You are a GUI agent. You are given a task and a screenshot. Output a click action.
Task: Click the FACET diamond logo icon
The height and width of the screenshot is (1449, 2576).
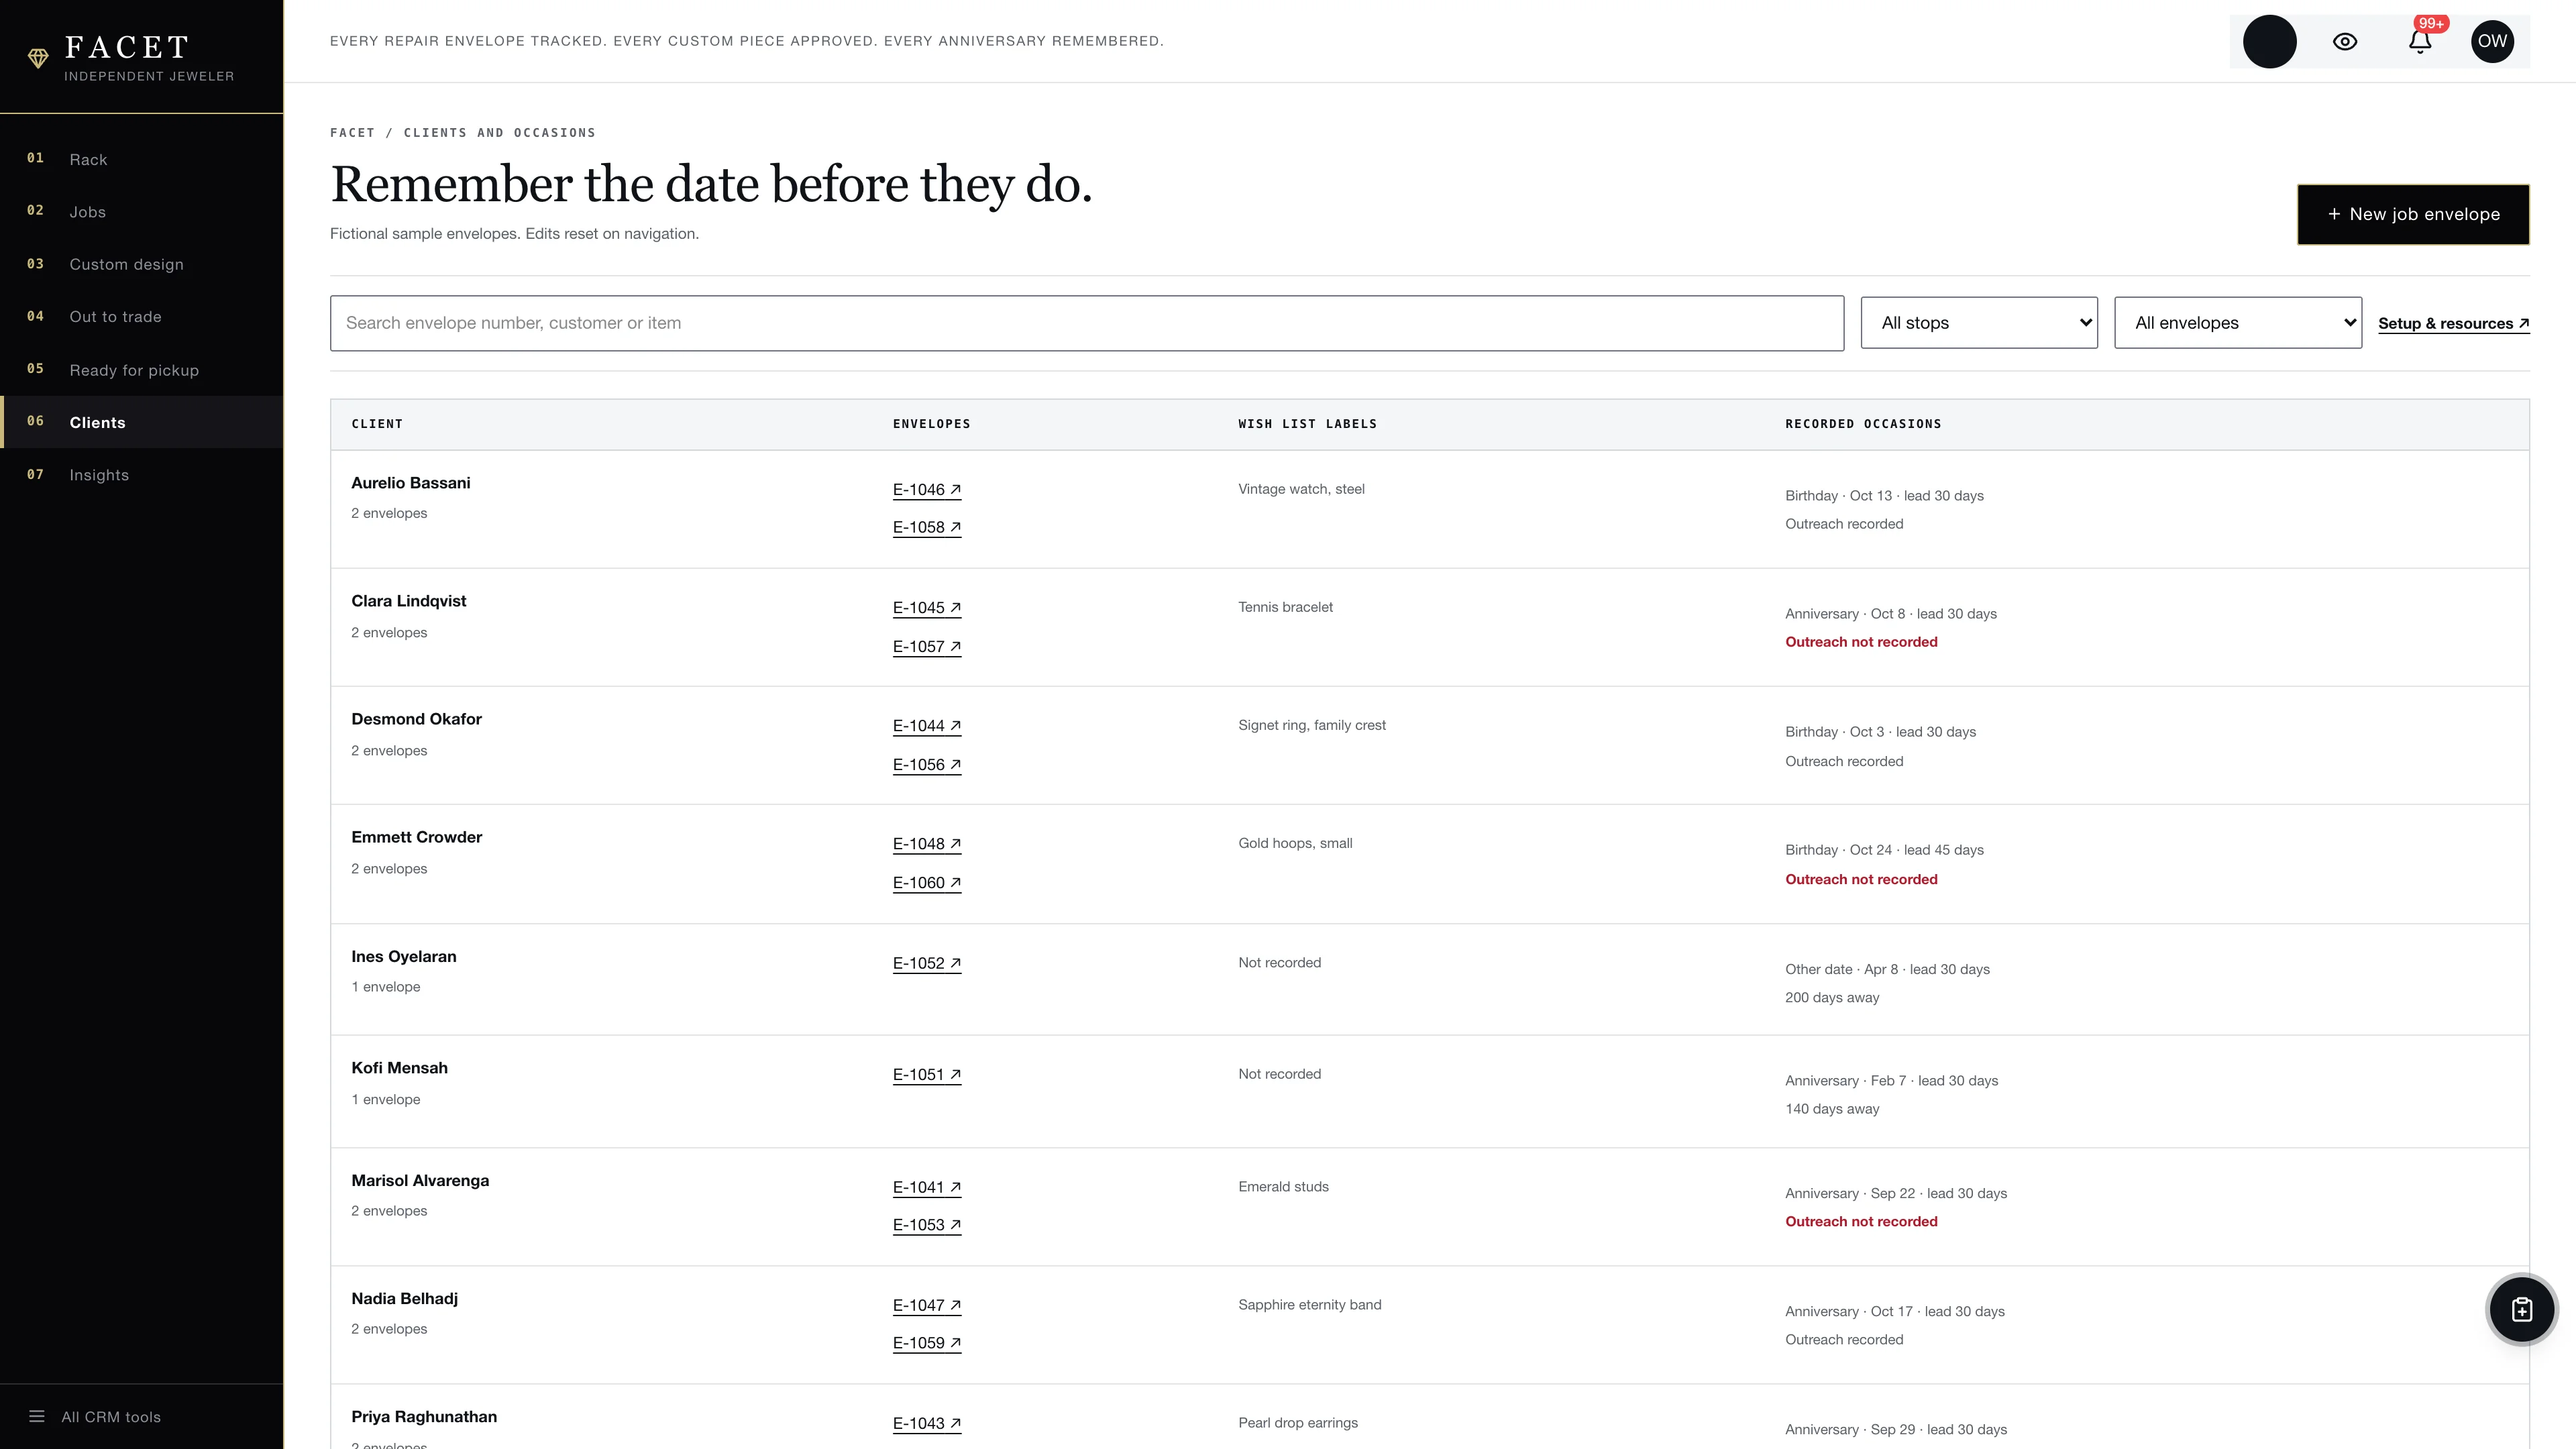click(x=38, y=58)
